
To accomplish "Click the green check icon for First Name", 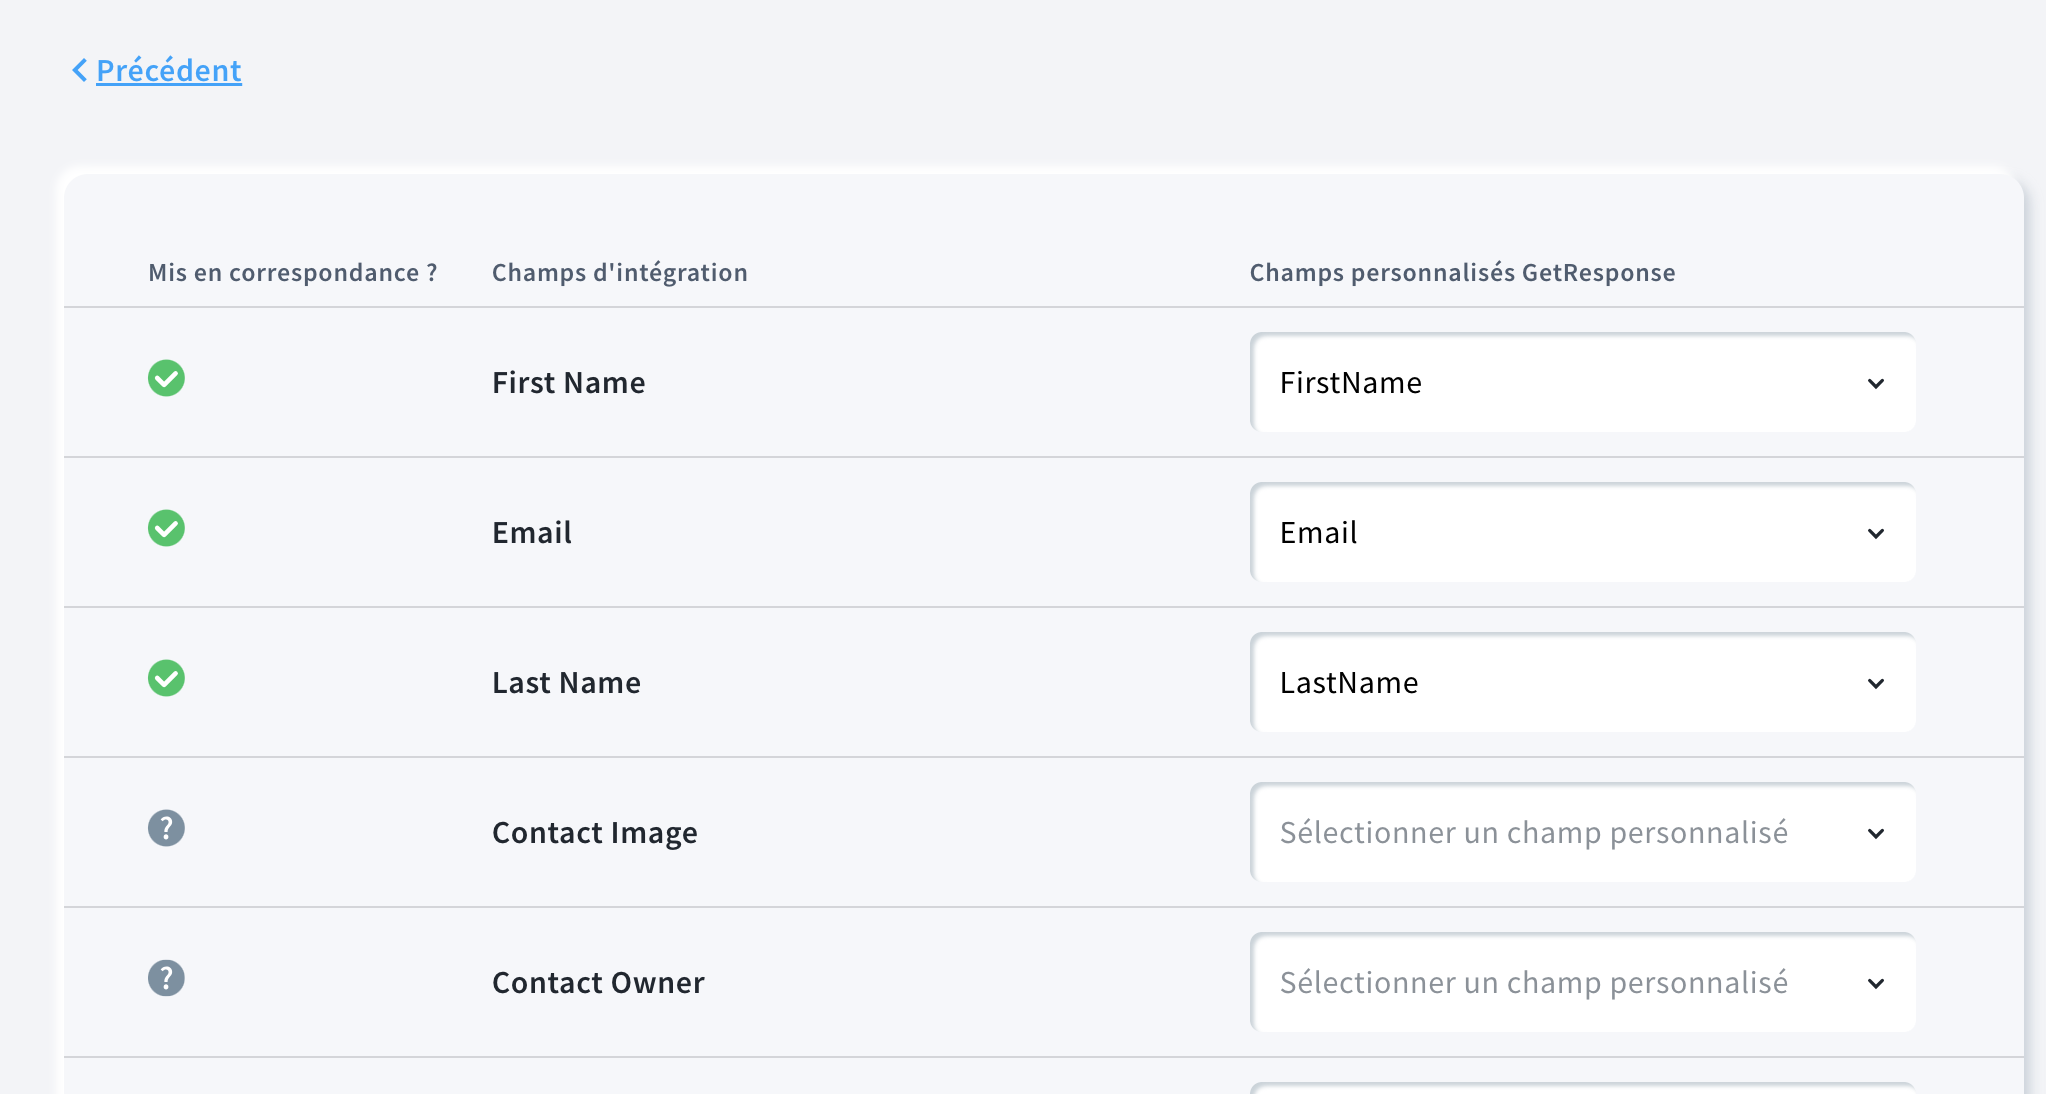I will 167,378.
